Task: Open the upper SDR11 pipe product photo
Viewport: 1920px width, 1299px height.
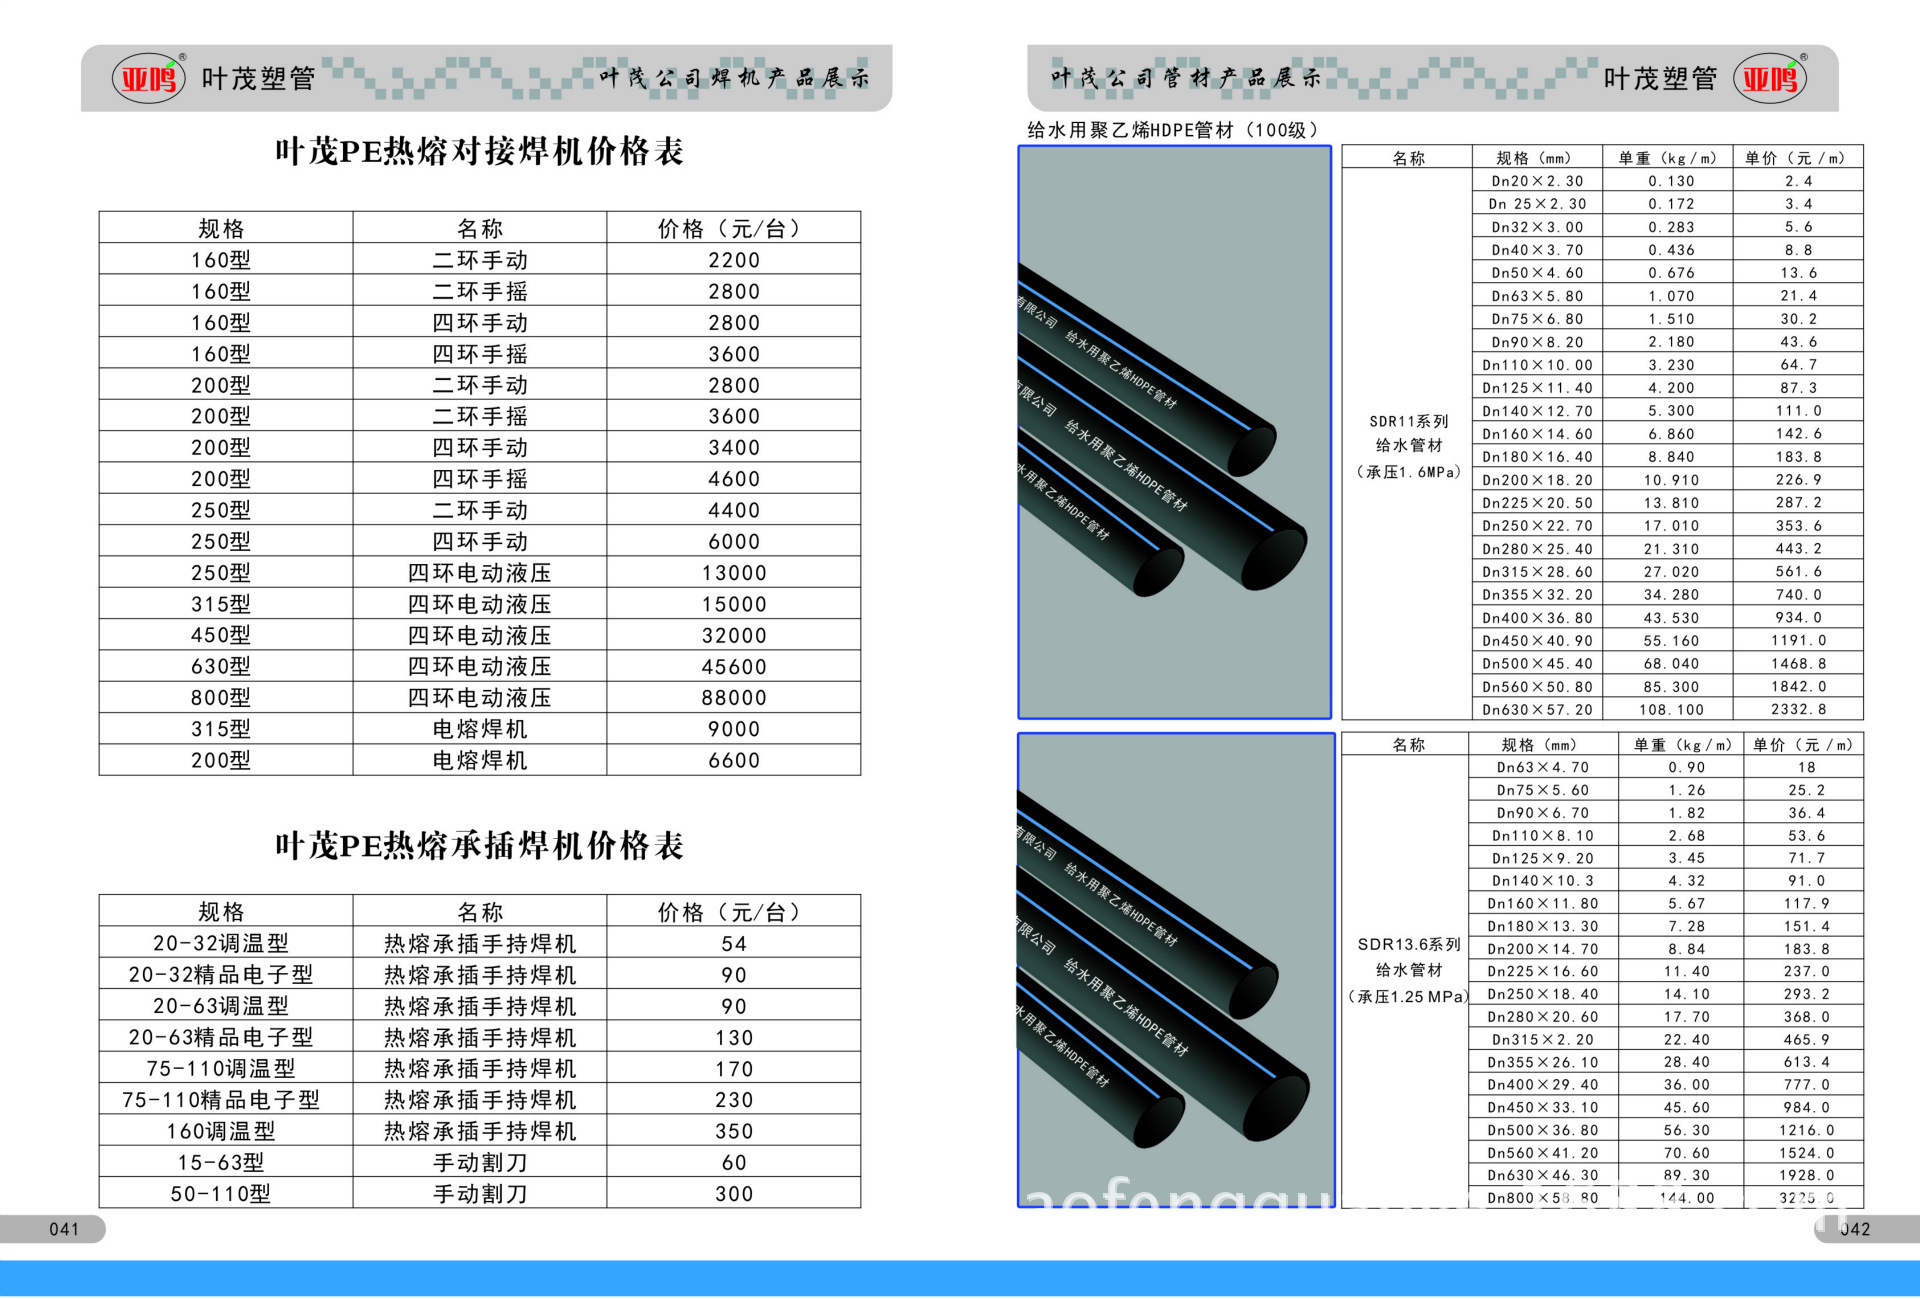Action: (1174, 432)
